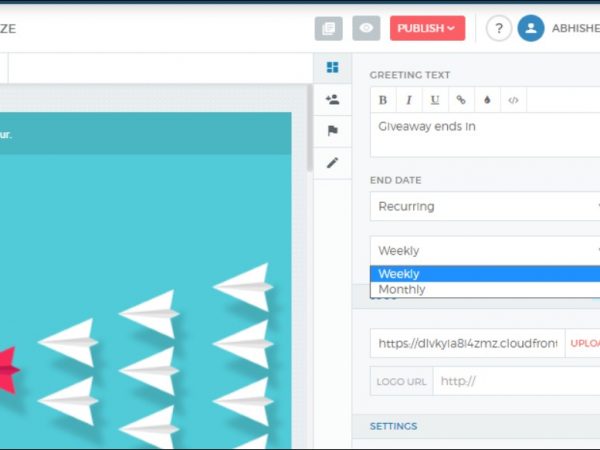The height and width of the screenshot is (450, 600).
Task: Open the flag sidebar tab
Action: [332, 130]
